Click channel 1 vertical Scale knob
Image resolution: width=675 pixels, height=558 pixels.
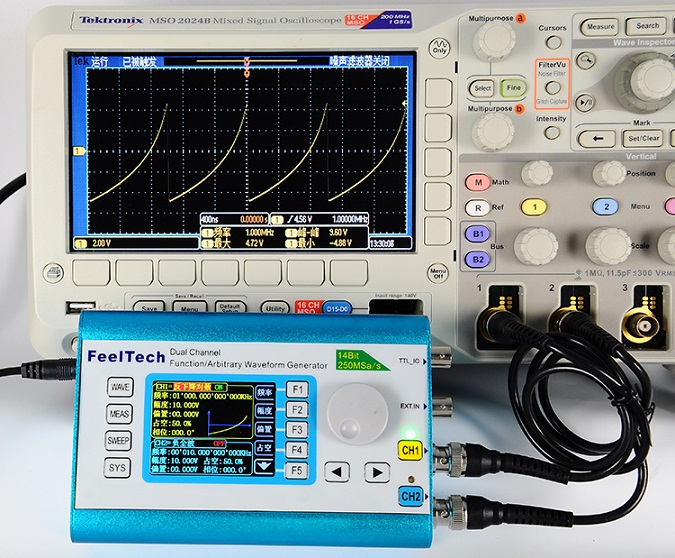click(536, 246)
